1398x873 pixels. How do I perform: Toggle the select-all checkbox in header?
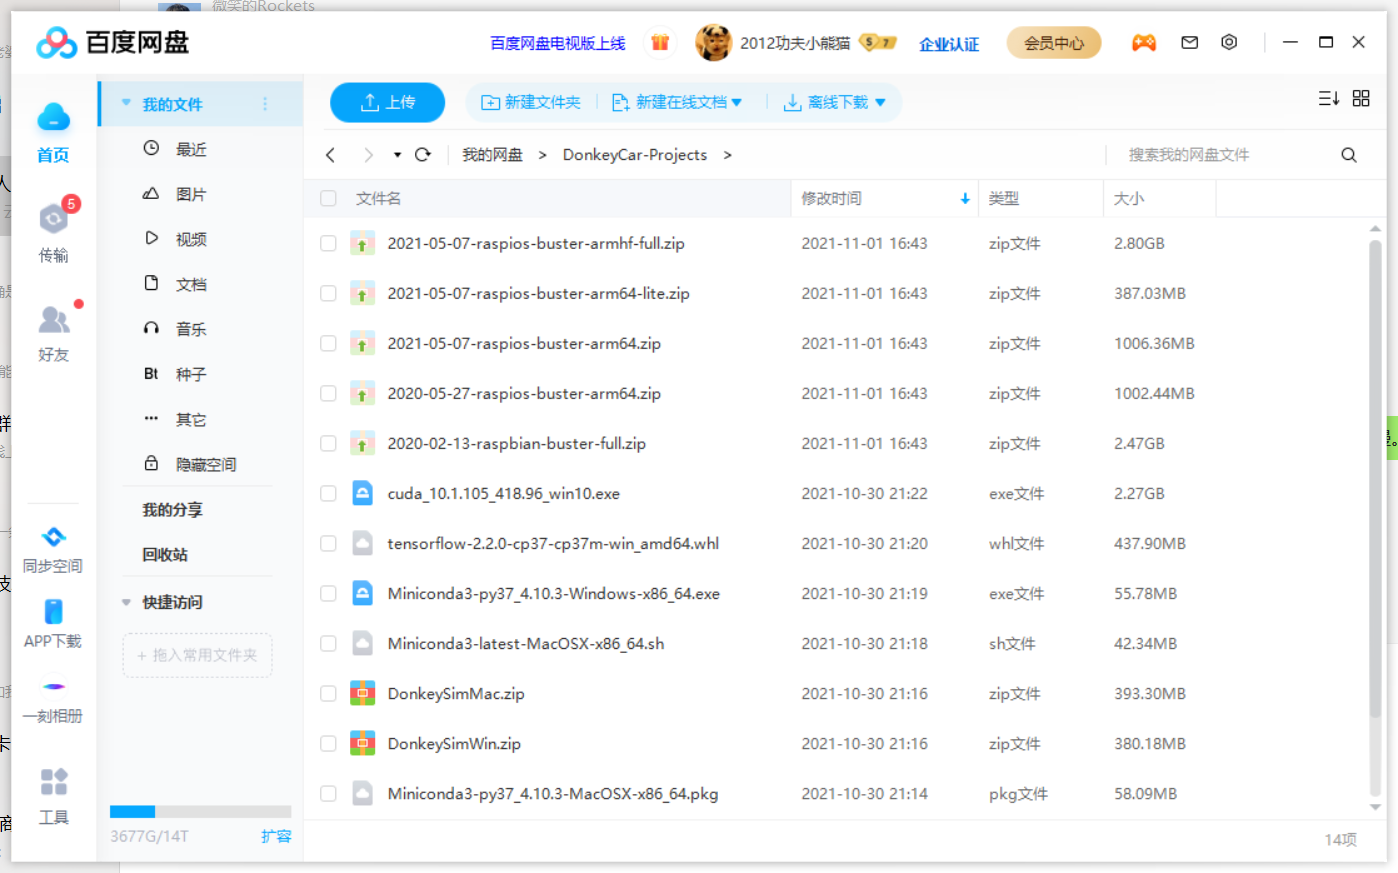point(328,198)
